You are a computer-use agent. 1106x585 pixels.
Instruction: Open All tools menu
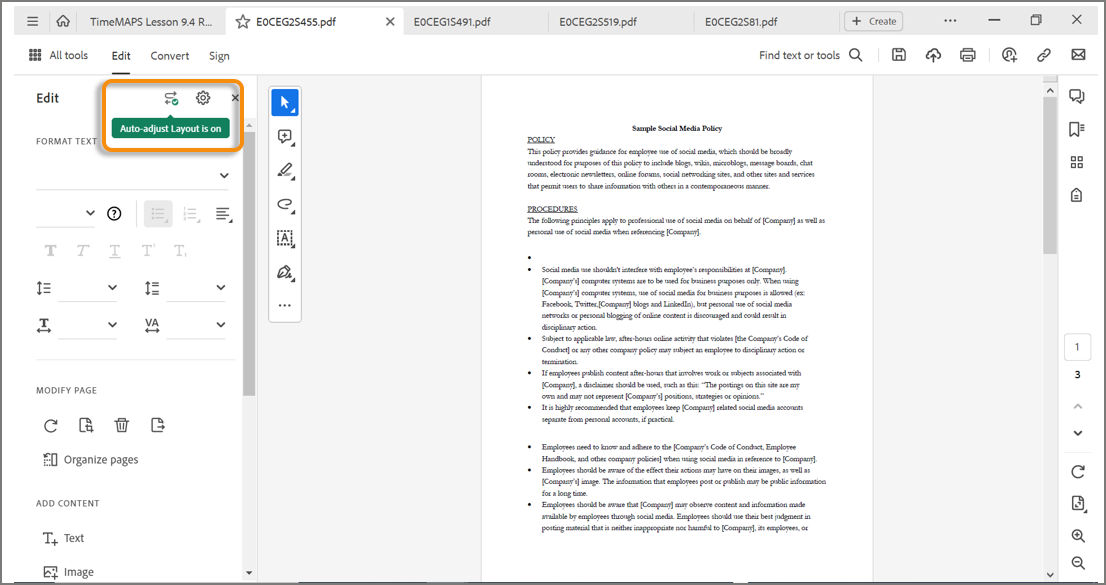point(59,55)
